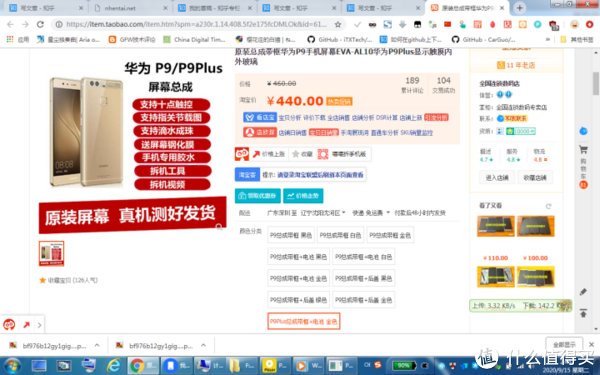Viewport: 600px width, 375px height.
Task: Click the pencil feedback icon in sidebar
Action: pyautogui.click(x=583, y=292)
